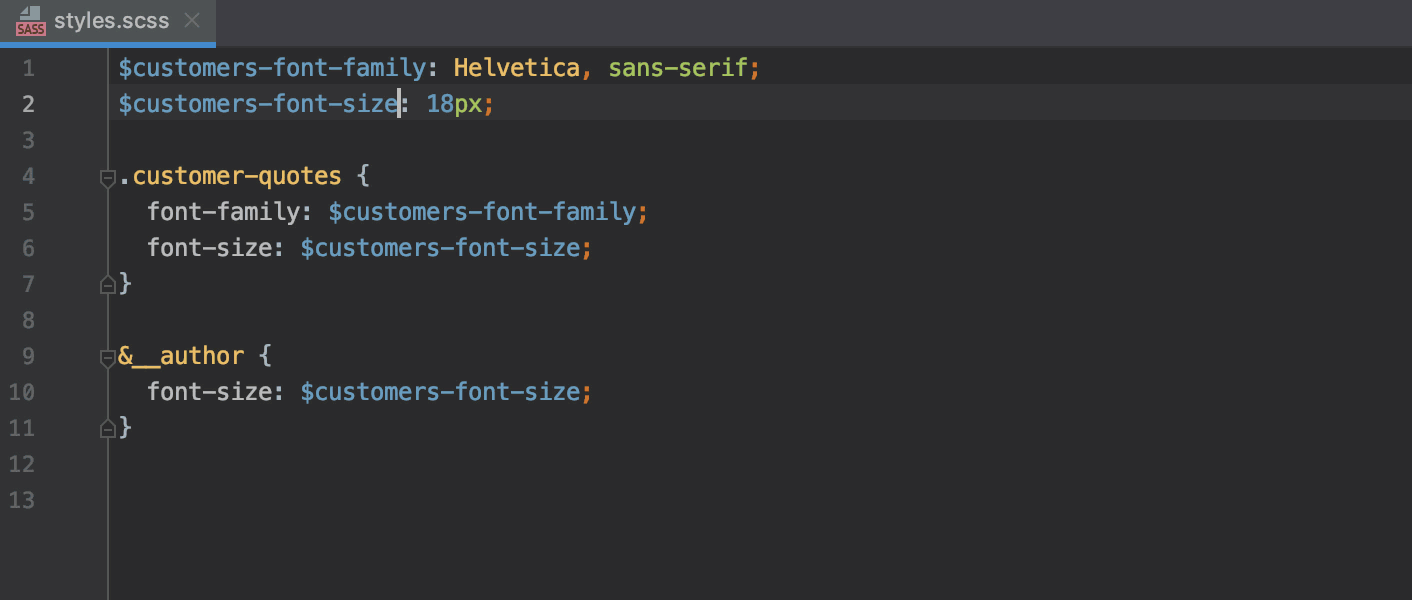The width and height of the screenshot is (1412, 600).
Task: Switch to the styles.scss editor tab
Action: click(x=110, y=20)
